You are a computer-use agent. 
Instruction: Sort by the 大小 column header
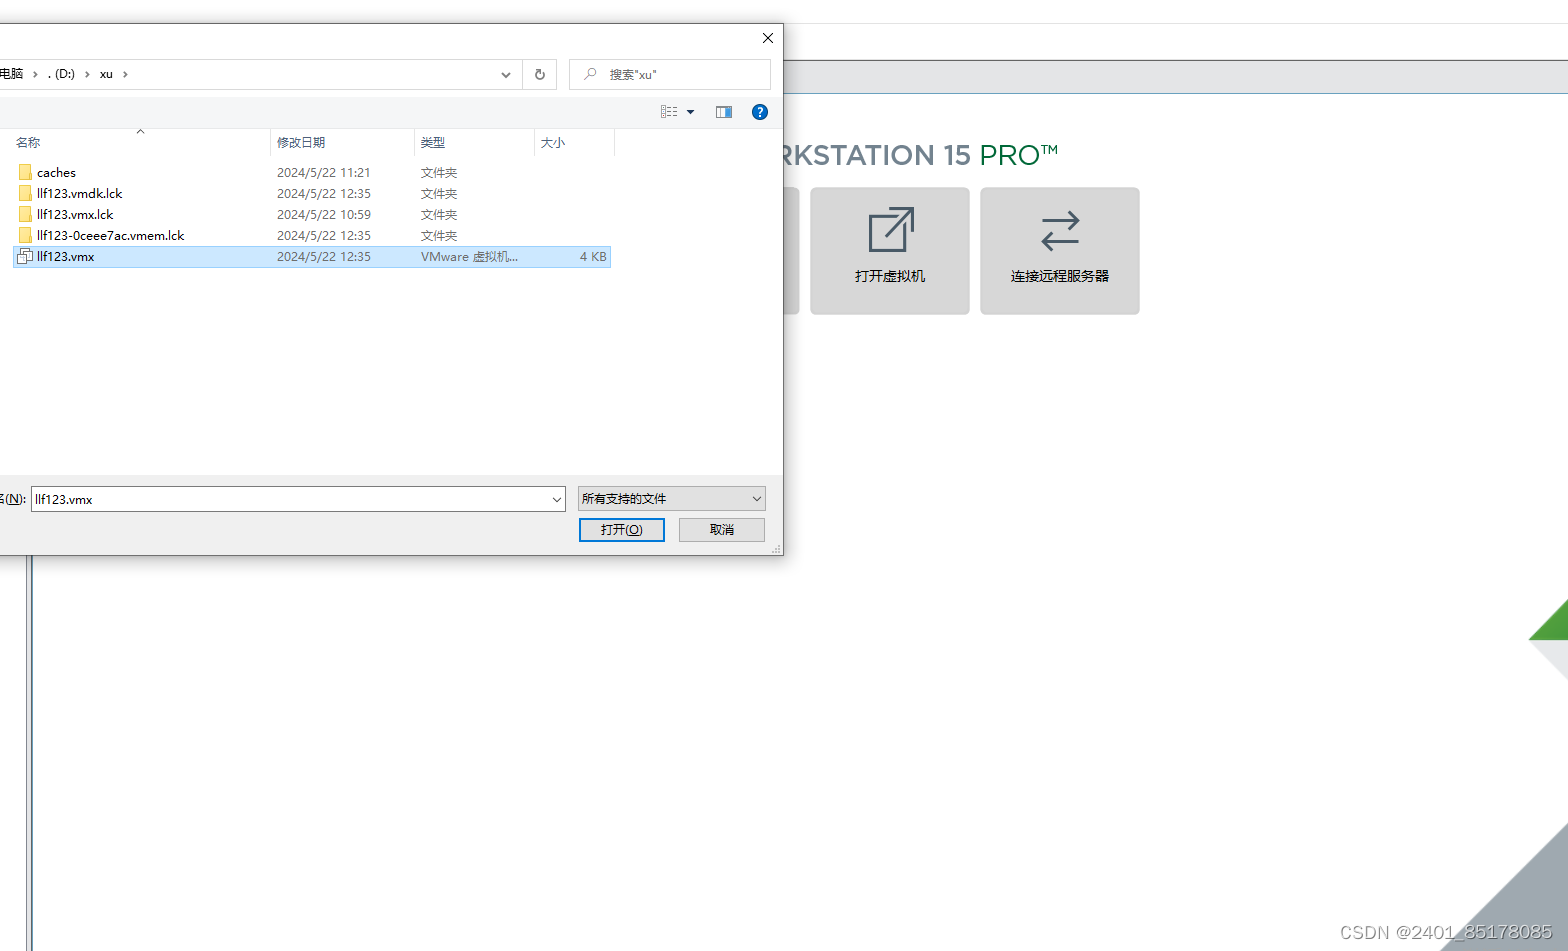(553, 143)
